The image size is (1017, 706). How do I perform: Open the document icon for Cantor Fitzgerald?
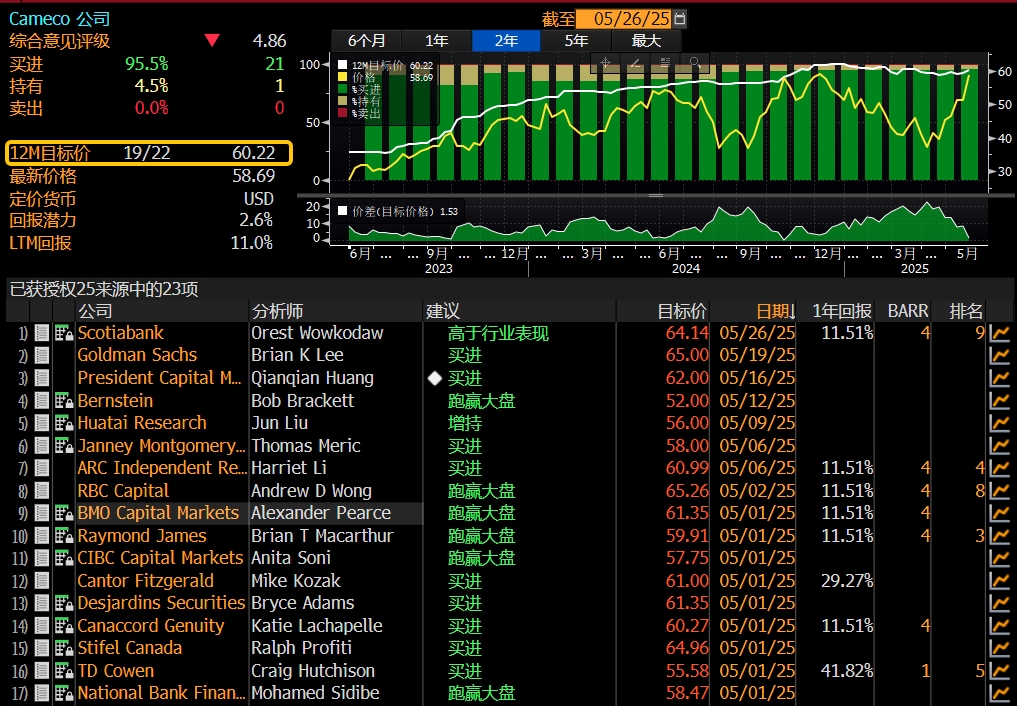pyautogui.click(x=42, y=581)
